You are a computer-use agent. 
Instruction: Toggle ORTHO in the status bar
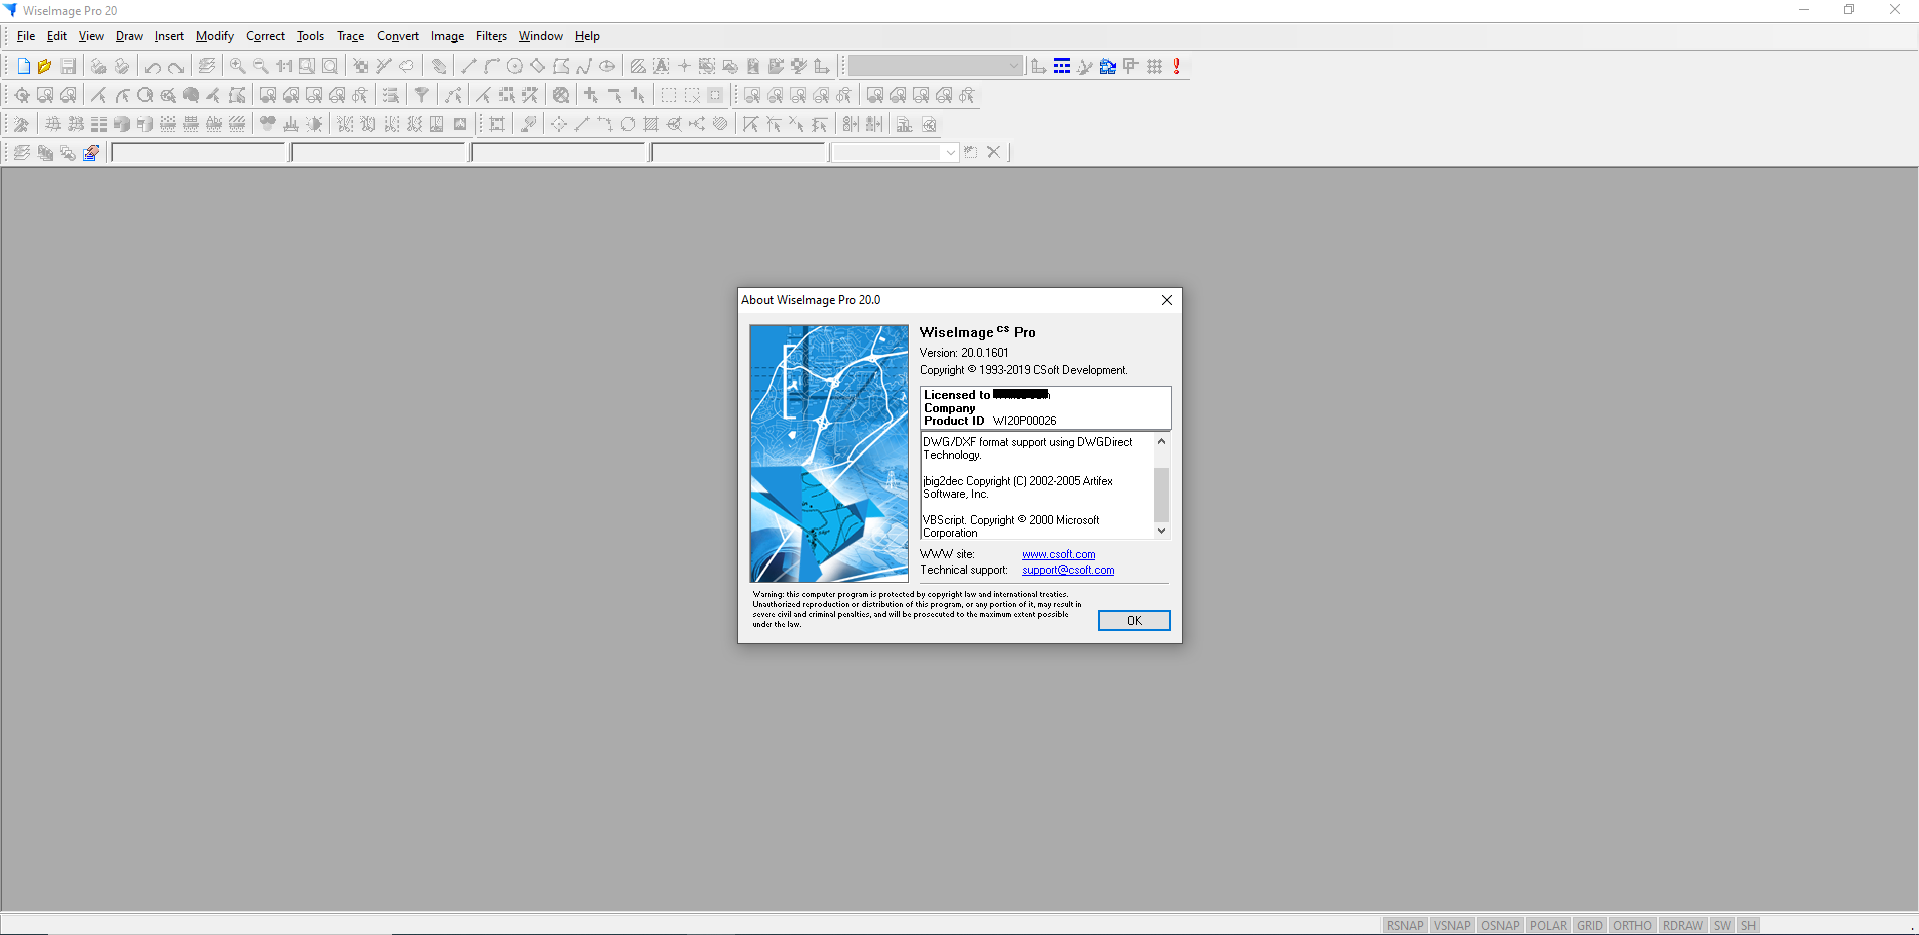tap(1632, 926)
